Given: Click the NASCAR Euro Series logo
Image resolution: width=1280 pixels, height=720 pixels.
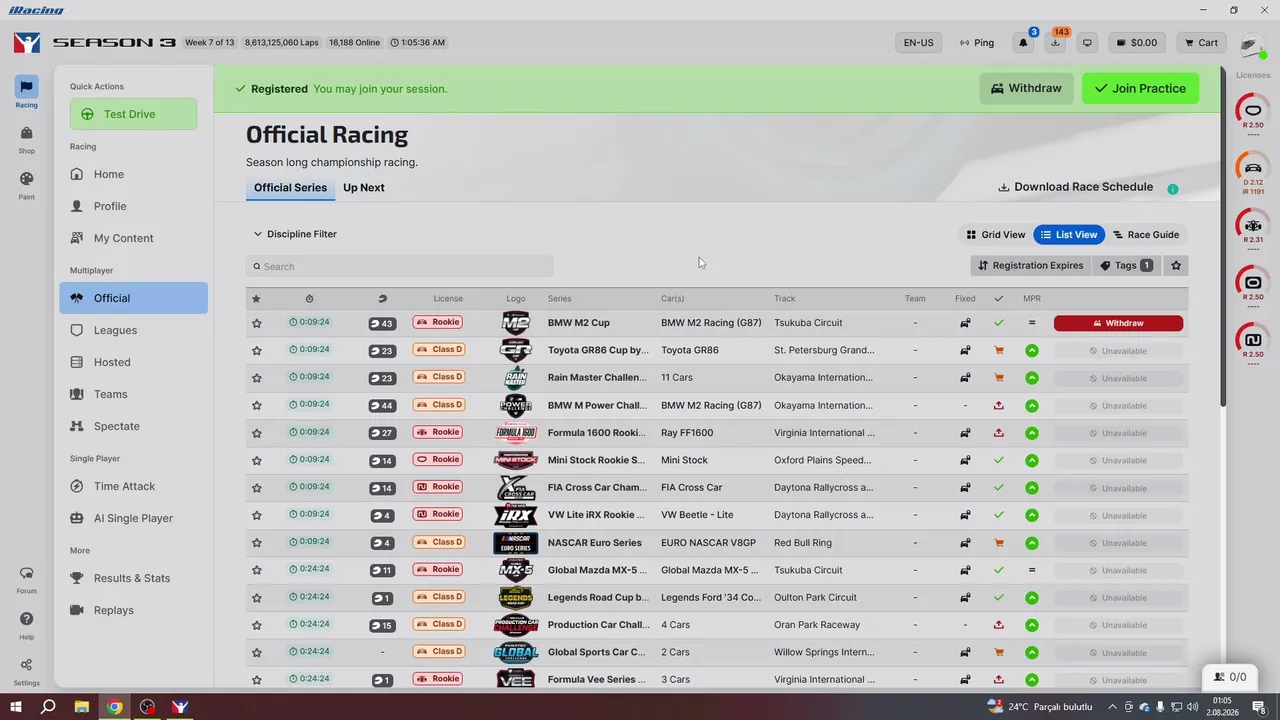Looking at the screenshot, I should [x=515, y=543].
